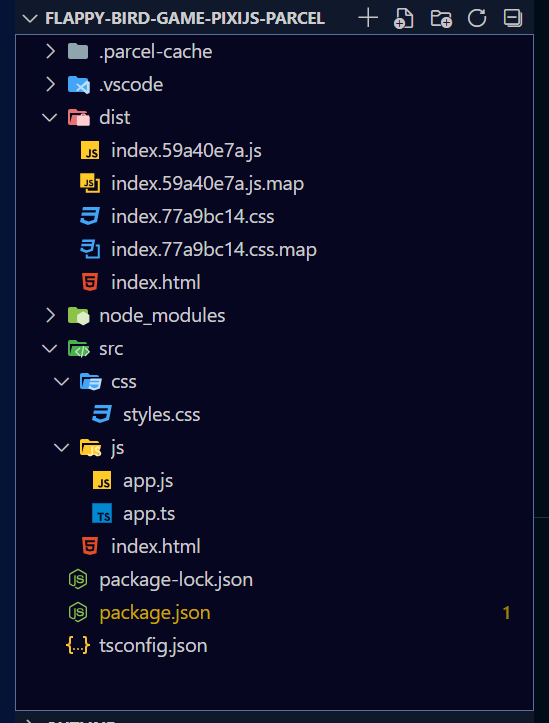Click the node_modules folder icon

click(78, 316)
